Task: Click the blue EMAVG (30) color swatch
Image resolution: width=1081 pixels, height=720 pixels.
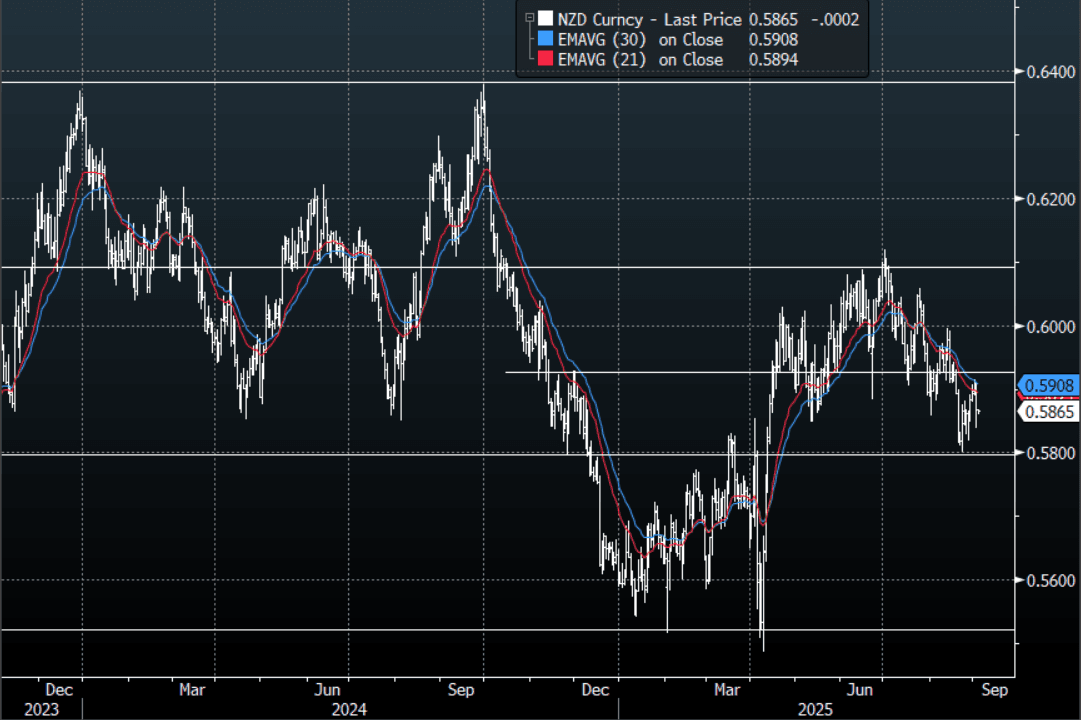Action: click(544, 39)
